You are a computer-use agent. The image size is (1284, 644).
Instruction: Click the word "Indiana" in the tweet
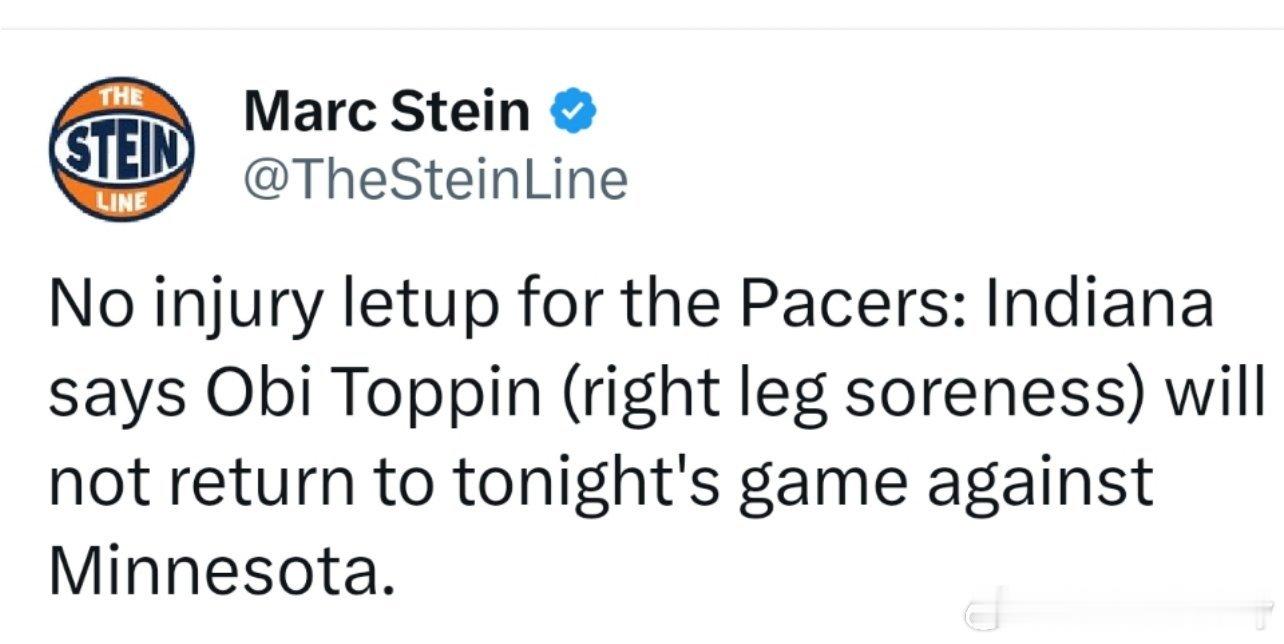point(1100,302)
